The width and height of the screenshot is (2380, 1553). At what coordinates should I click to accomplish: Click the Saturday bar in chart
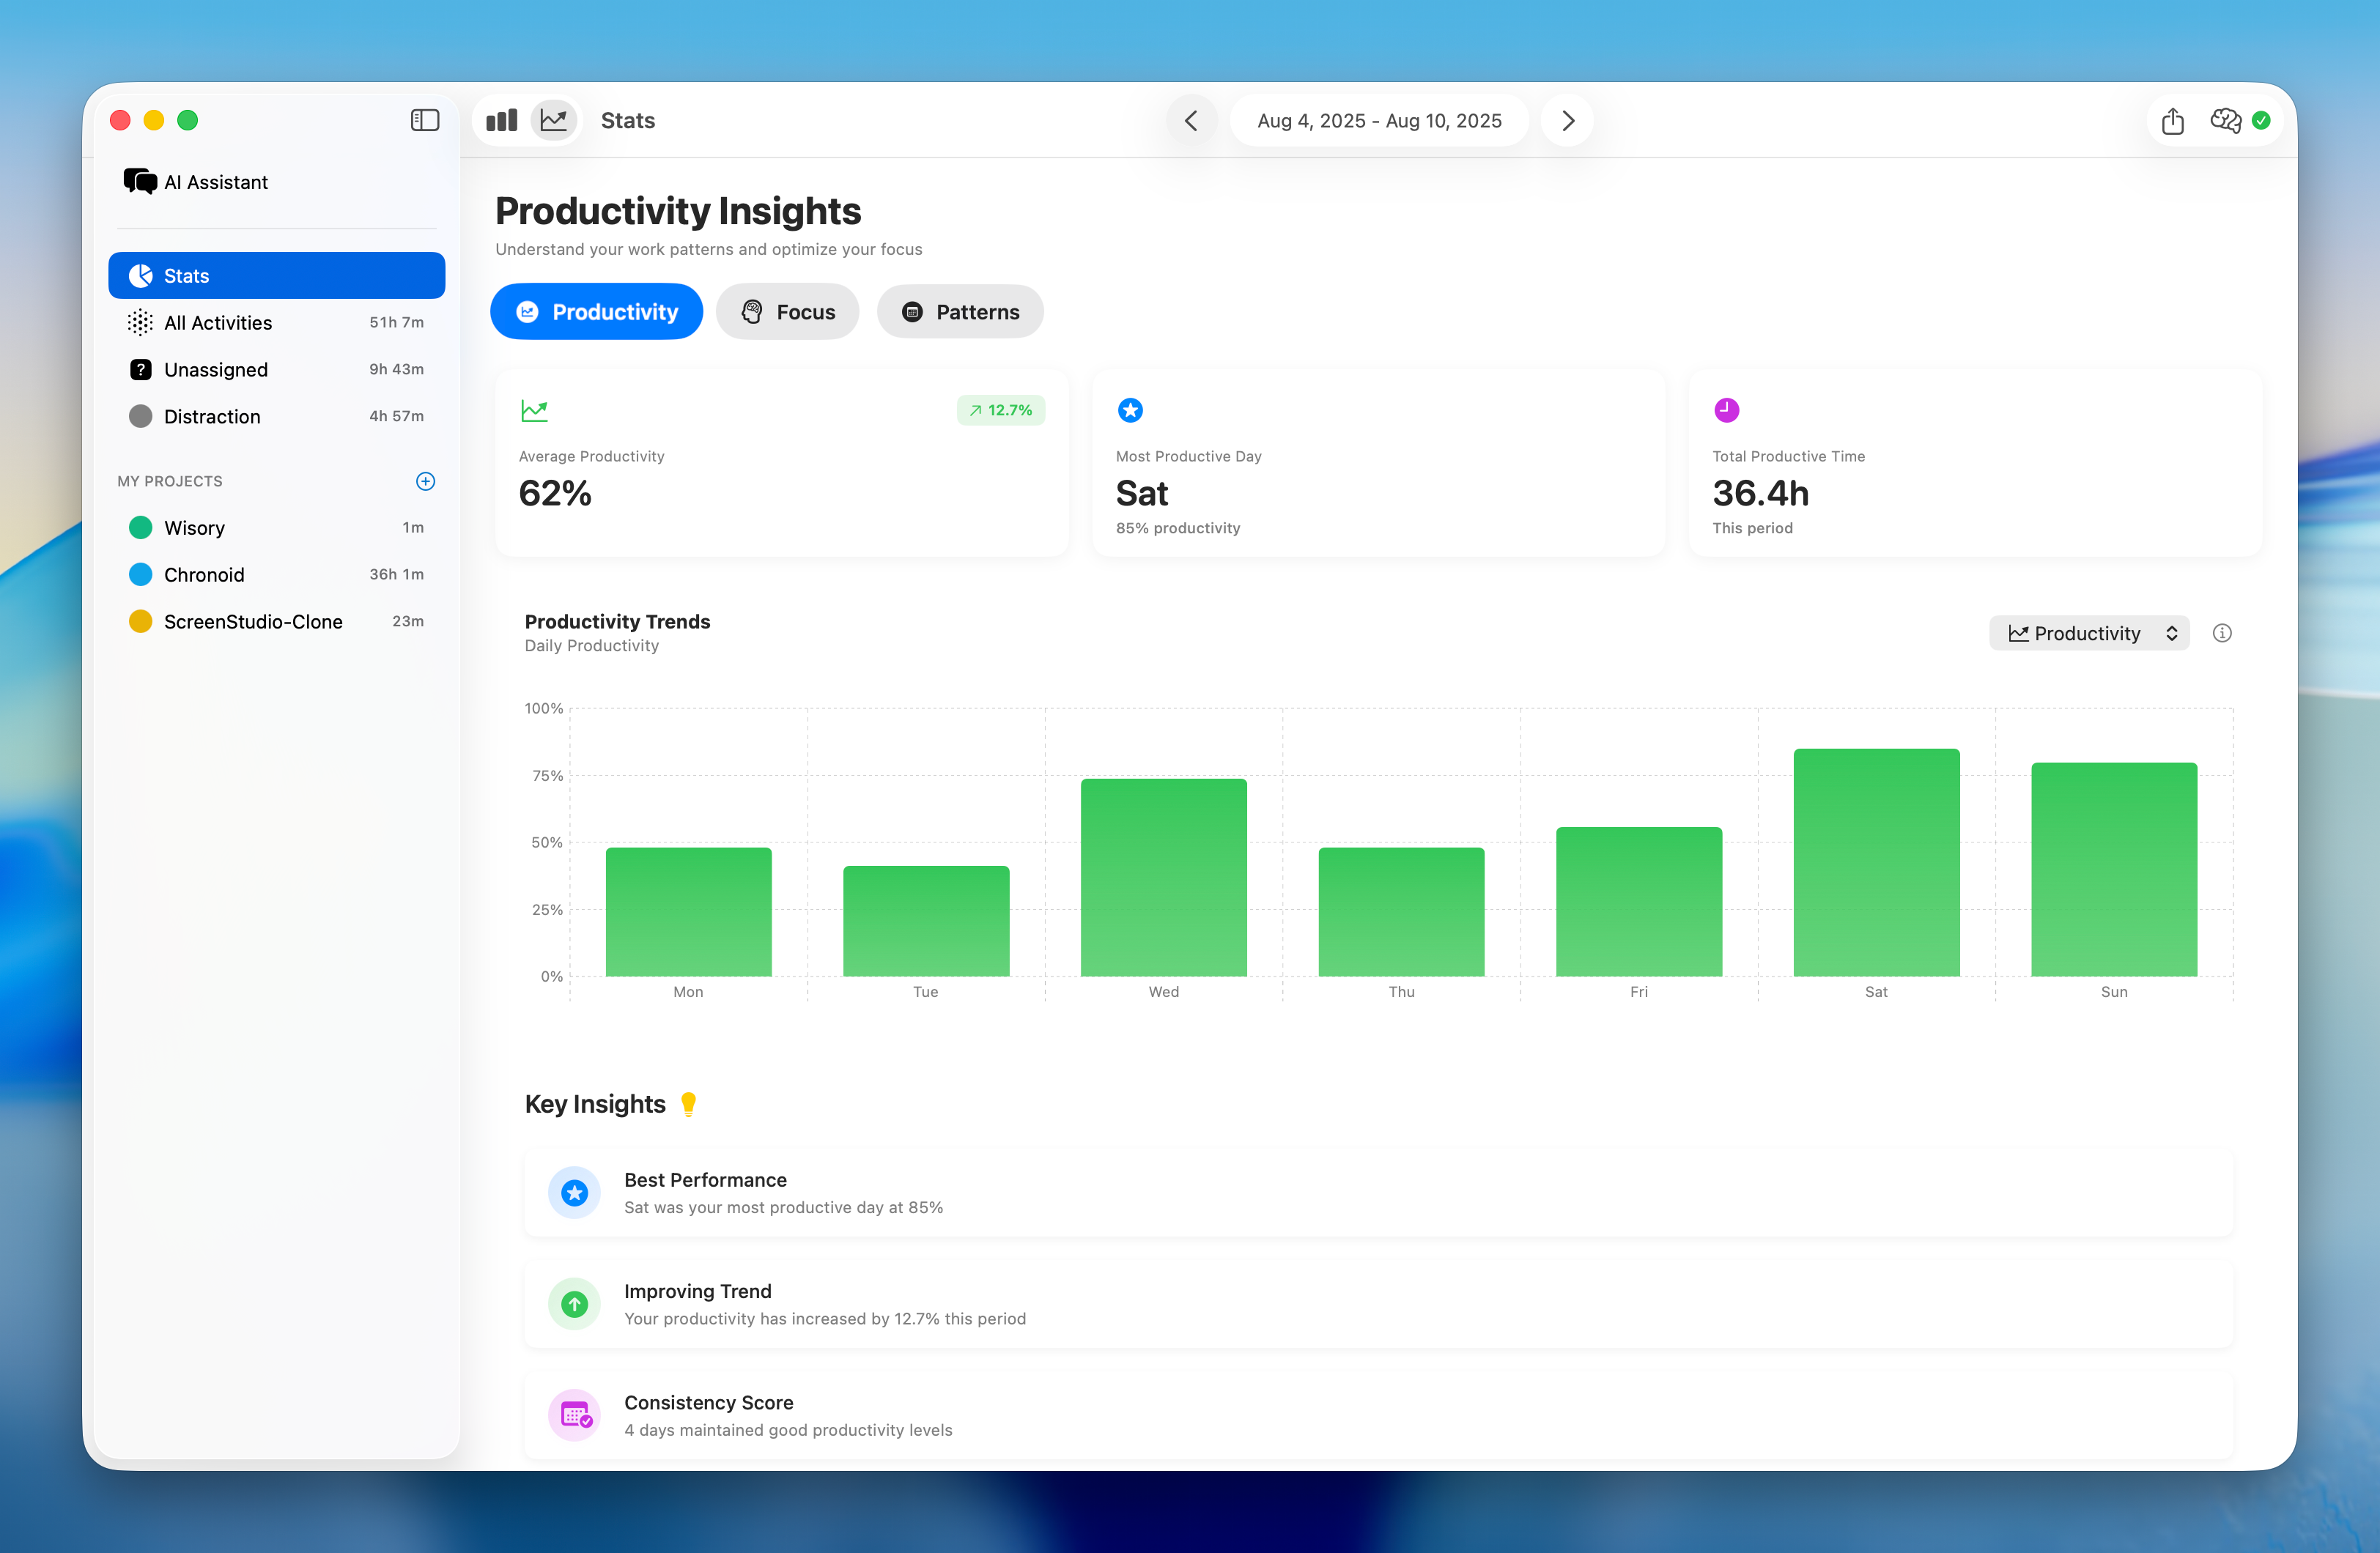(x=1876, y=862)
